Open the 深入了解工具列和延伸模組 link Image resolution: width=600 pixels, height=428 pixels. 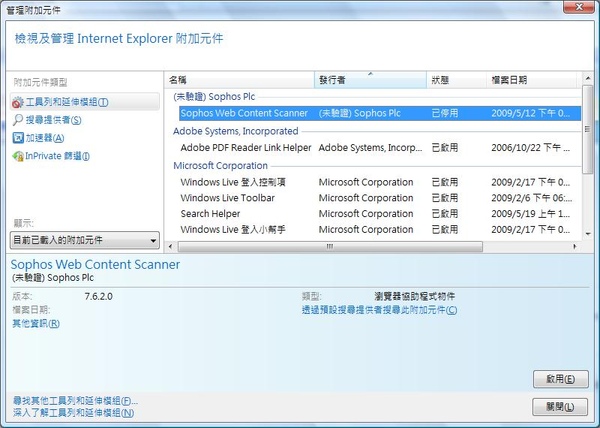click(x=73, y=413)
